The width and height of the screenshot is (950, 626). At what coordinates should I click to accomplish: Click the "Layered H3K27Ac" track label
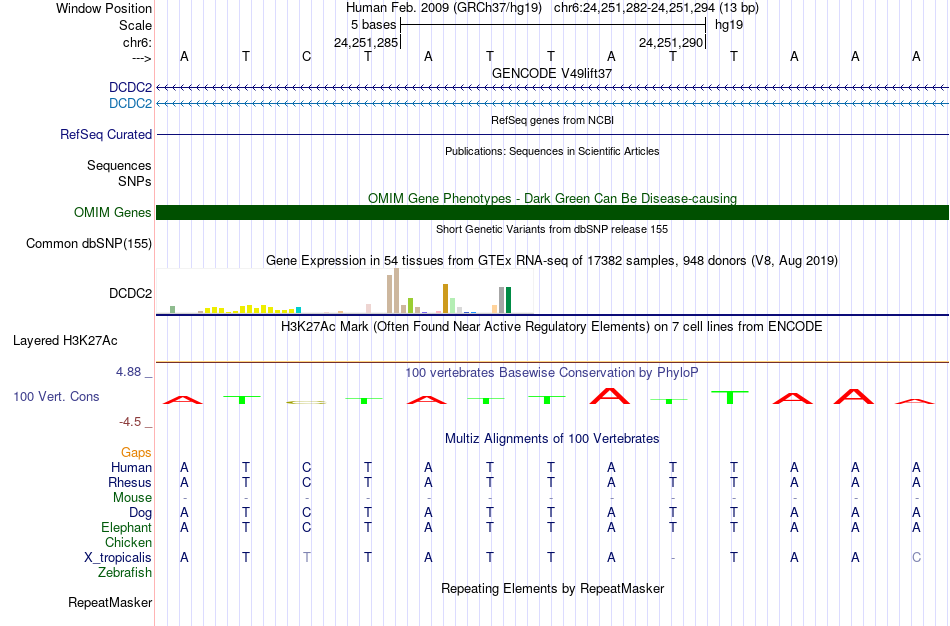(65, 341)
